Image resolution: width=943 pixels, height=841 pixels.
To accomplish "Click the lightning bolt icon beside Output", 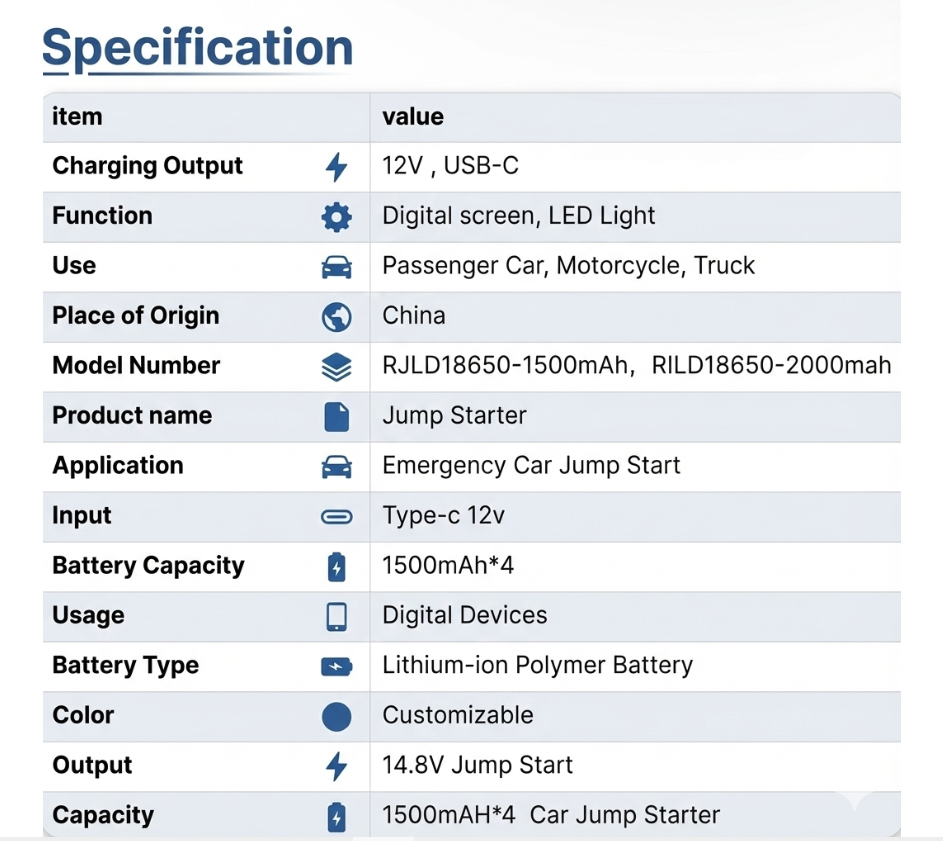I will coord(337,767).
